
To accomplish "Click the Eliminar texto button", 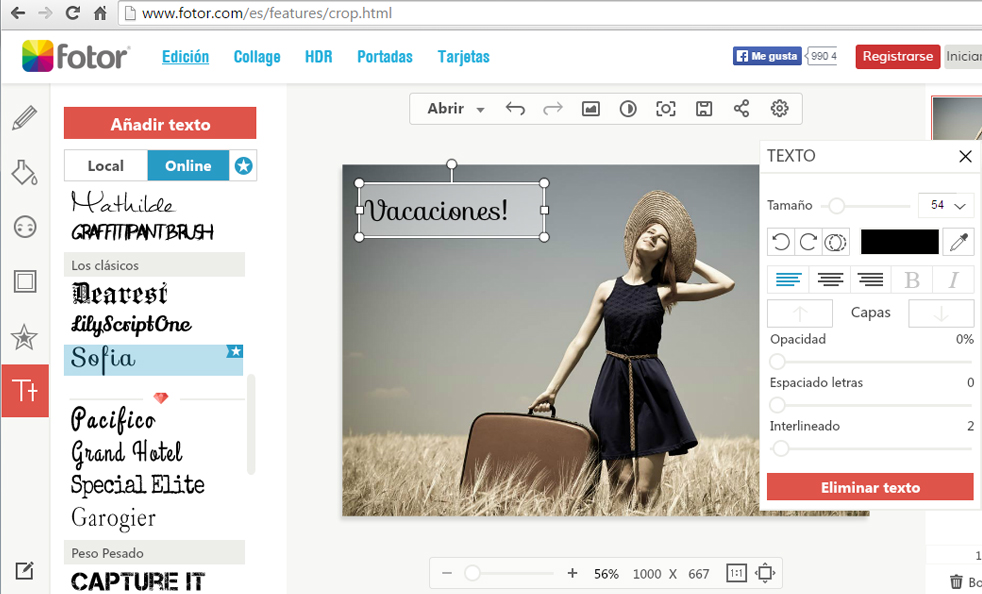I will pyautogui.click(x=870, y=487).
